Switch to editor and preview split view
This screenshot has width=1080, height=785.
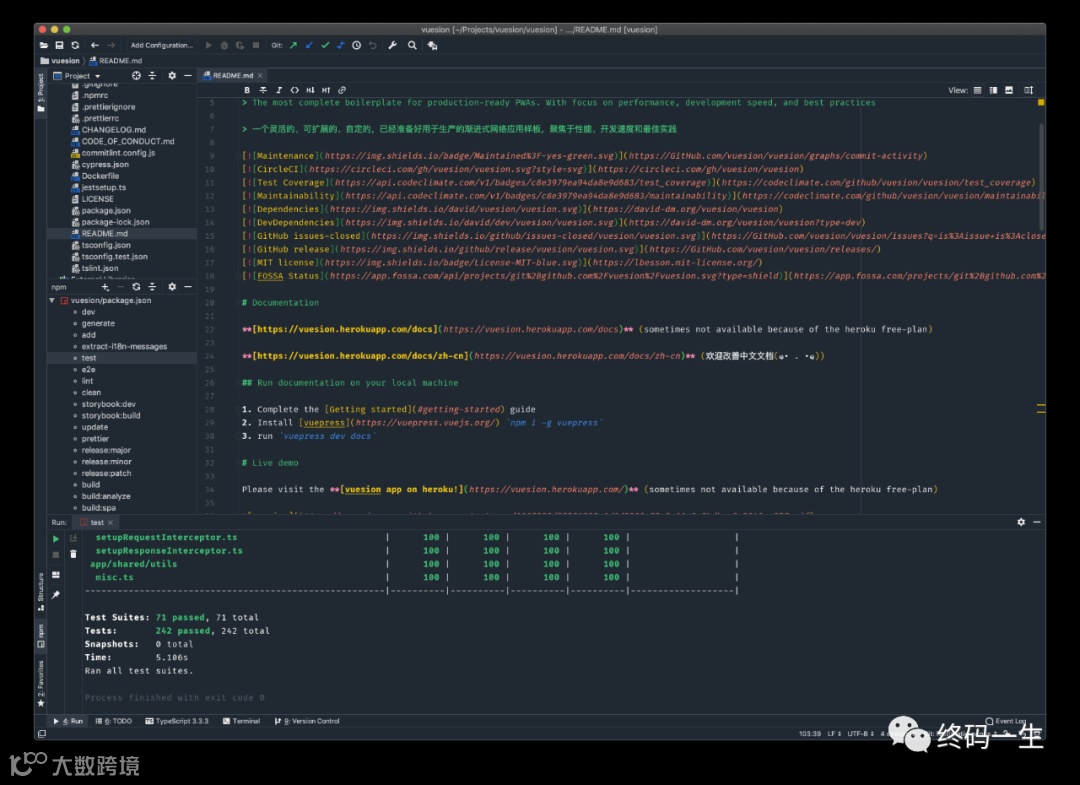(x=993, y=90)
